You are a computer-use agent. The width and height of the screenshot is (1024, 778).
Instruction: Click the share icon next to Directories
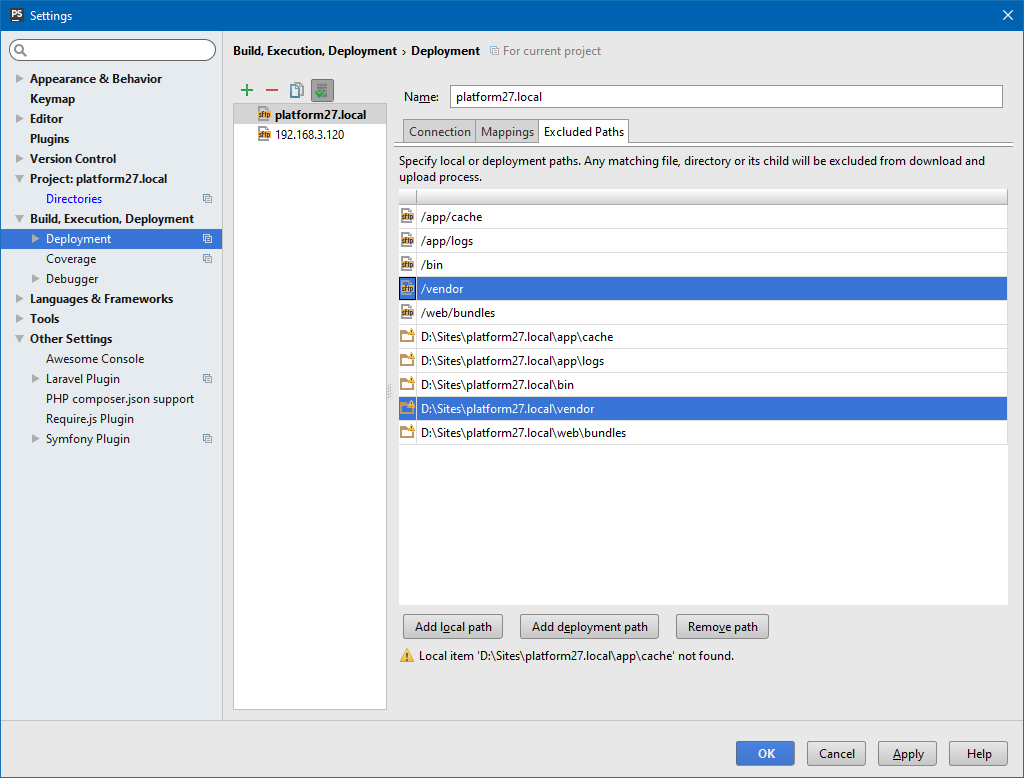coord(207,199)
